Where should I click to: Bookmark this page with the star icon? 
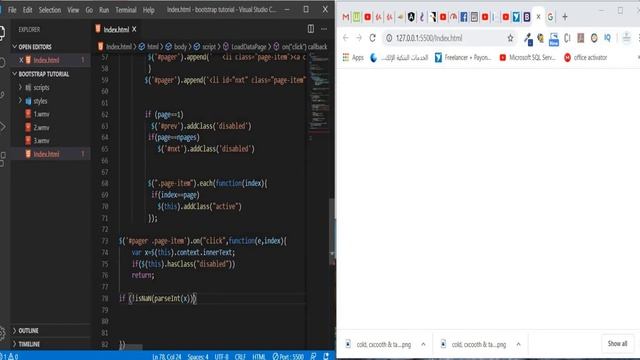[x=510, y=38]
